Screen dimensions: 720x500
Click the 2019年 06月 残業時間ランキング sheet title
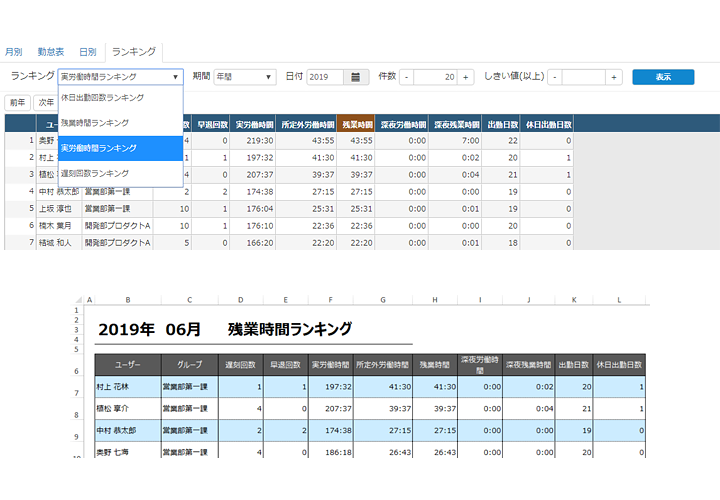(x=225, y=329)
